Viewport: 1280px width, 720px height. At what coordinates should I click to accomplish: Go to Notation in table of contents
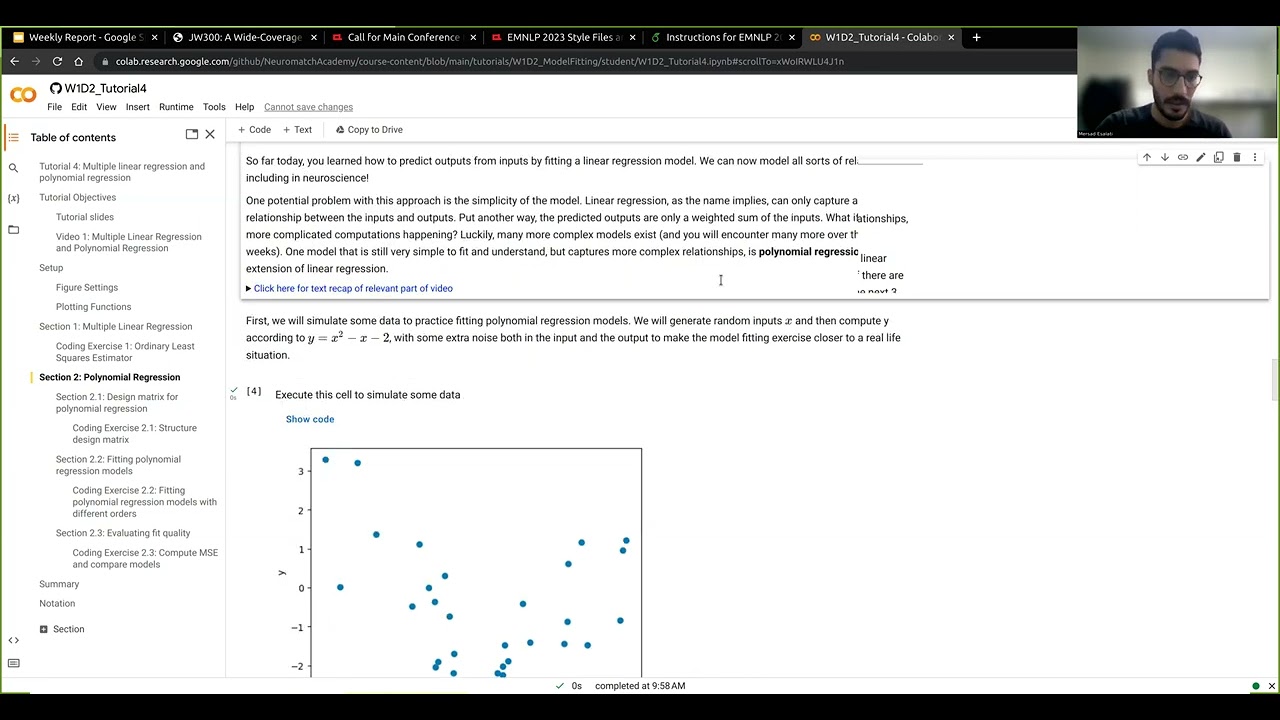coord(57,603)
